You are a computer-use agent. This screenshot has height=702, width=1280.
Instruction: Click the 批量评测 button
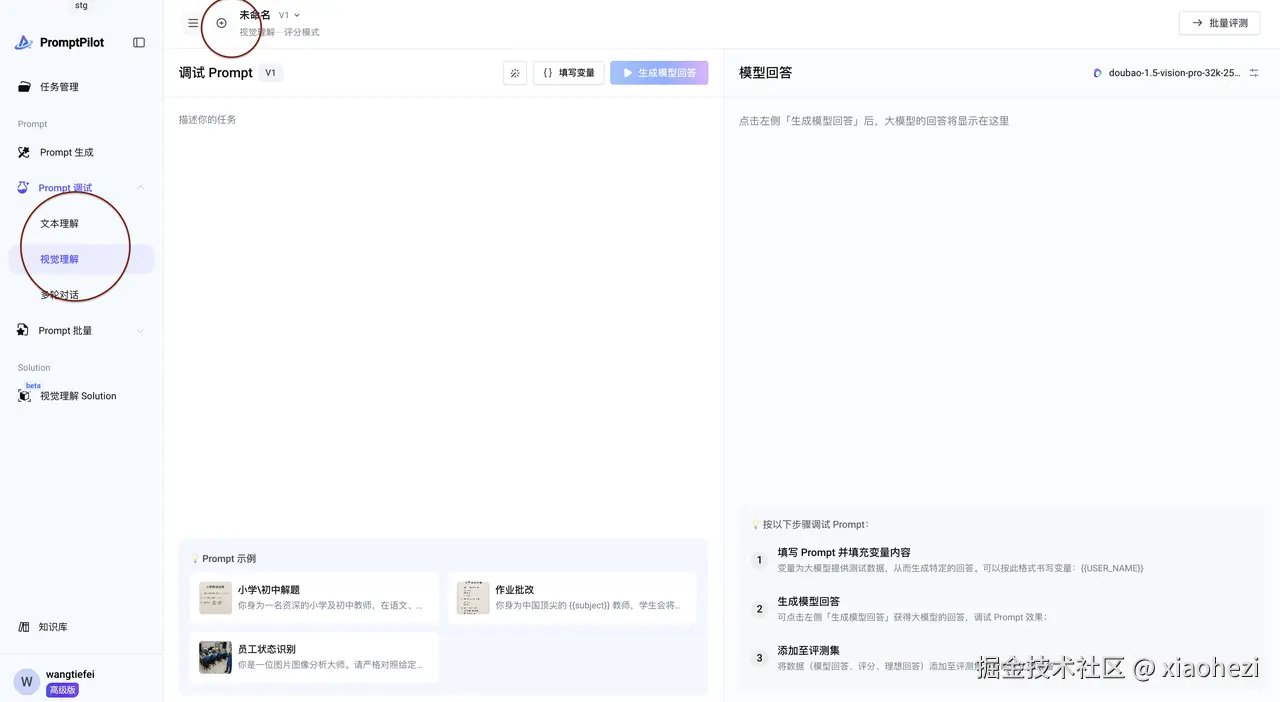click(x=1219, y=23)
